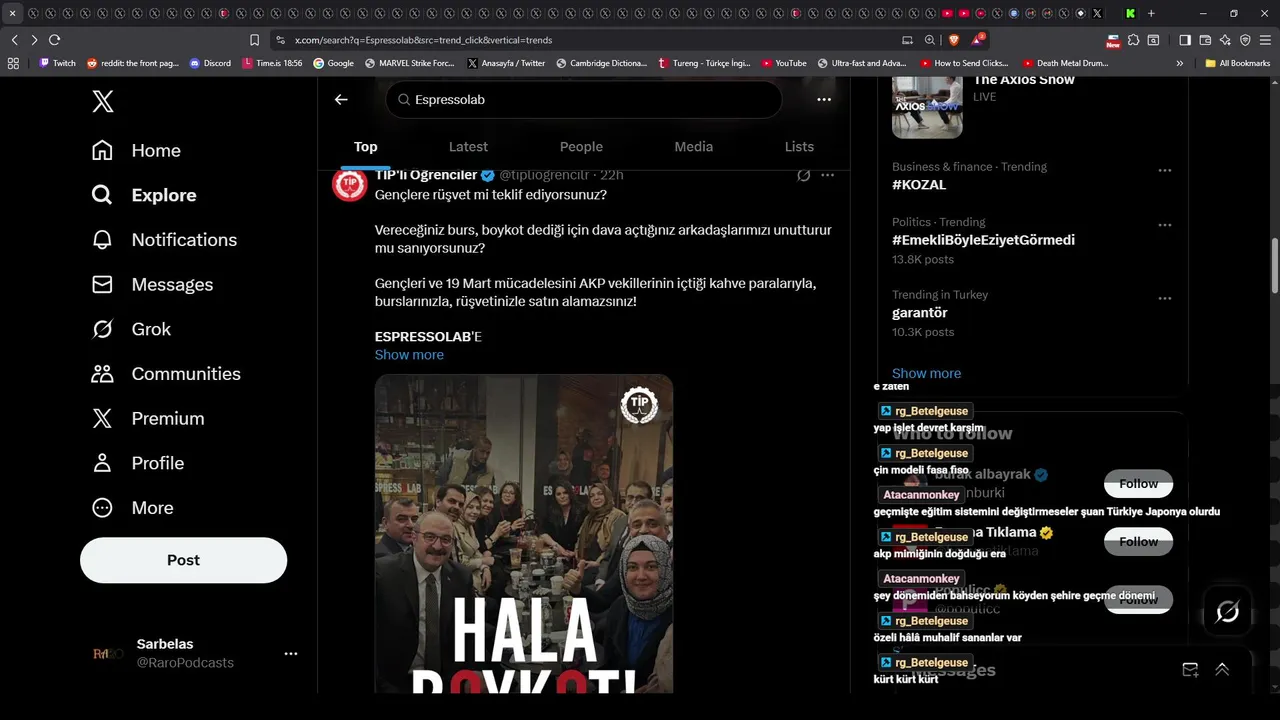The width and height of the screenshot is (1280, 720).
Task: Open the #EmekliBöyleEziyetGörmedi trend
Action: point(983,240)
